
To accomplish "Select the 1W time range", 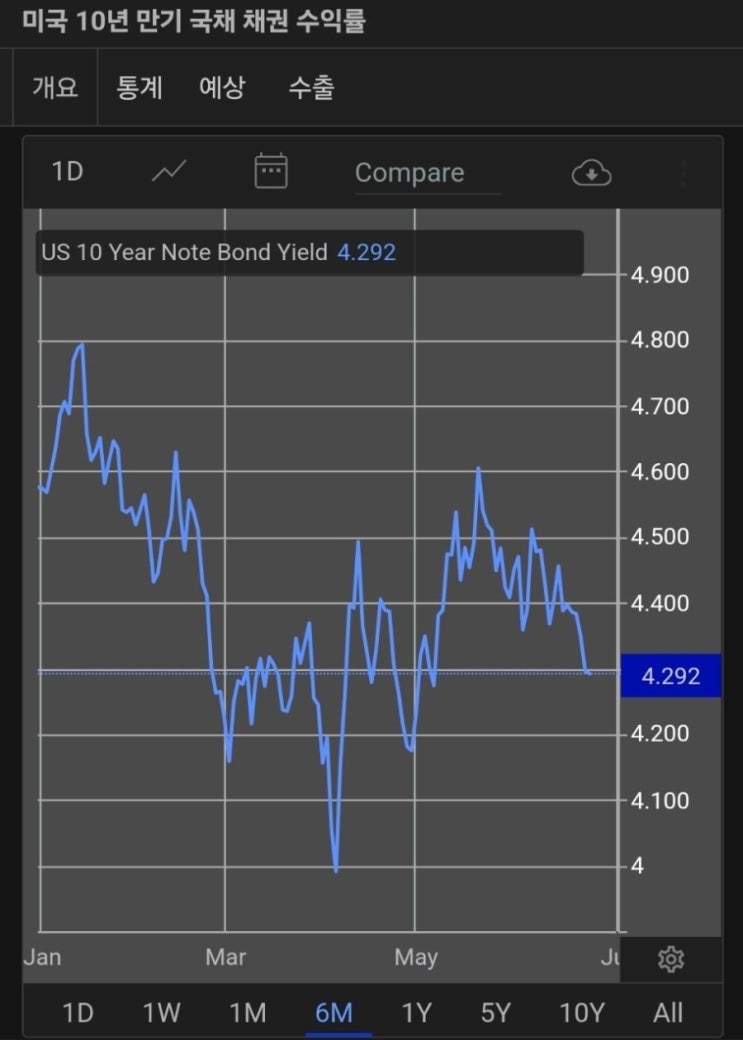I will pyautogui.click(x=161, y=1013).
